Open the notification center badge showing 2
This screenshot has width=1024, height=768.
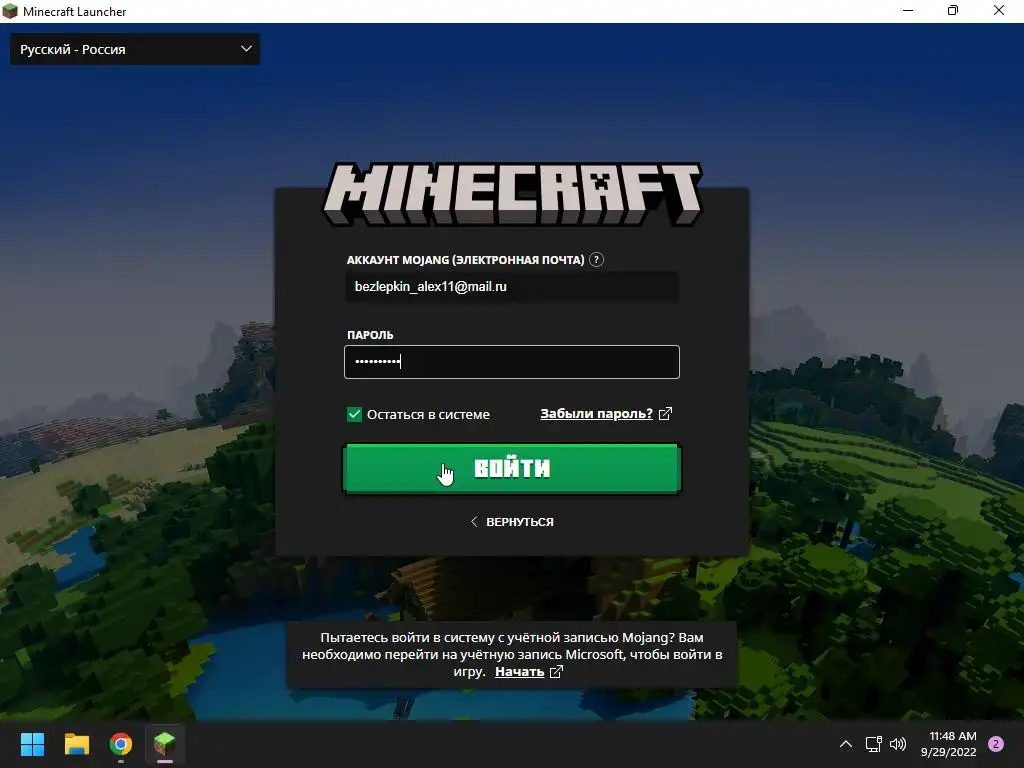(x=996, y=744)
